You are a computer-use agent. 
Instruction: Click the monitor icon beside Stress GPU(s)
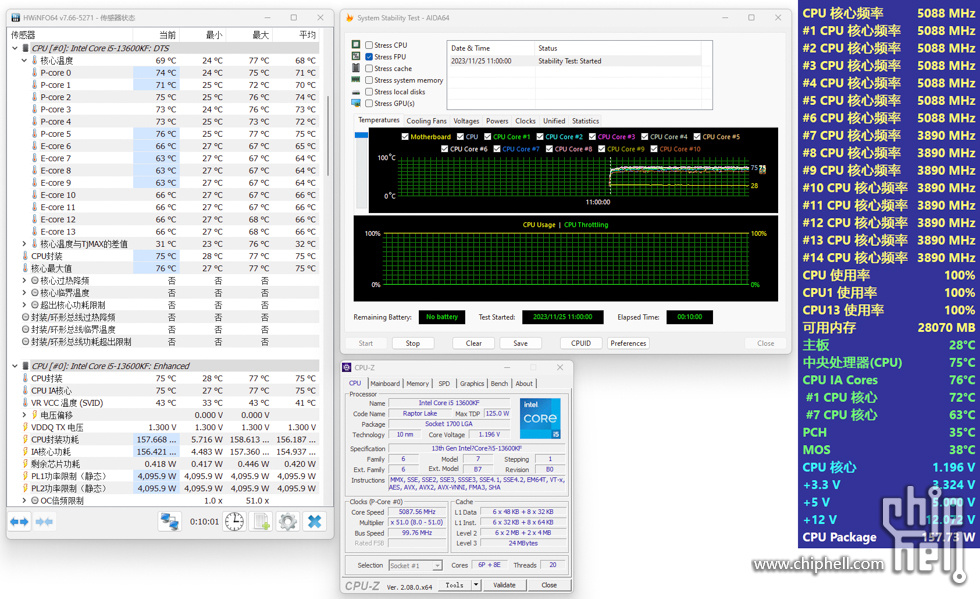(356, 103)
